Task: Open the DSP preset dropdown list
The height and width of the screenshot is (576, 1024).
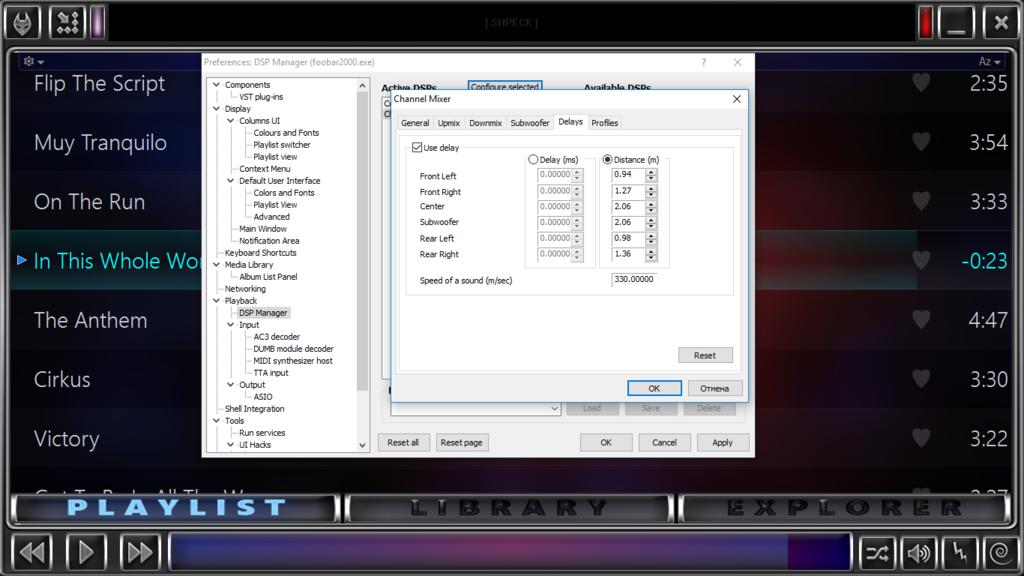Action: [555, 408]
